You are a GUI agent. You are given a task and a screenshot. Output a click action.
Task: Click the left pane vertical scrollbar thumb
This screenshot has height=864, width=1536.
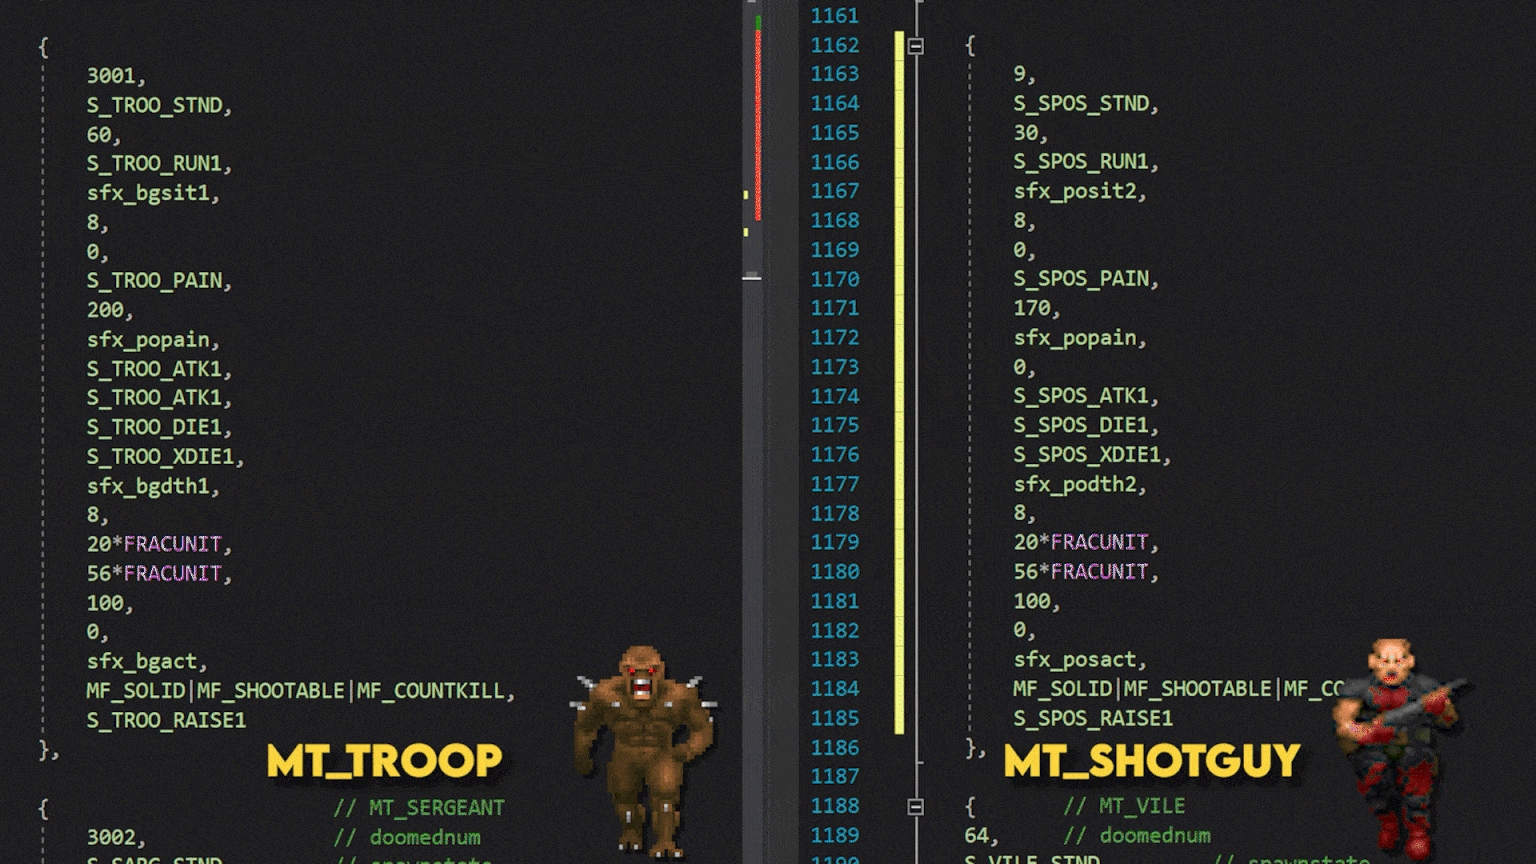[x=752, y=276]
